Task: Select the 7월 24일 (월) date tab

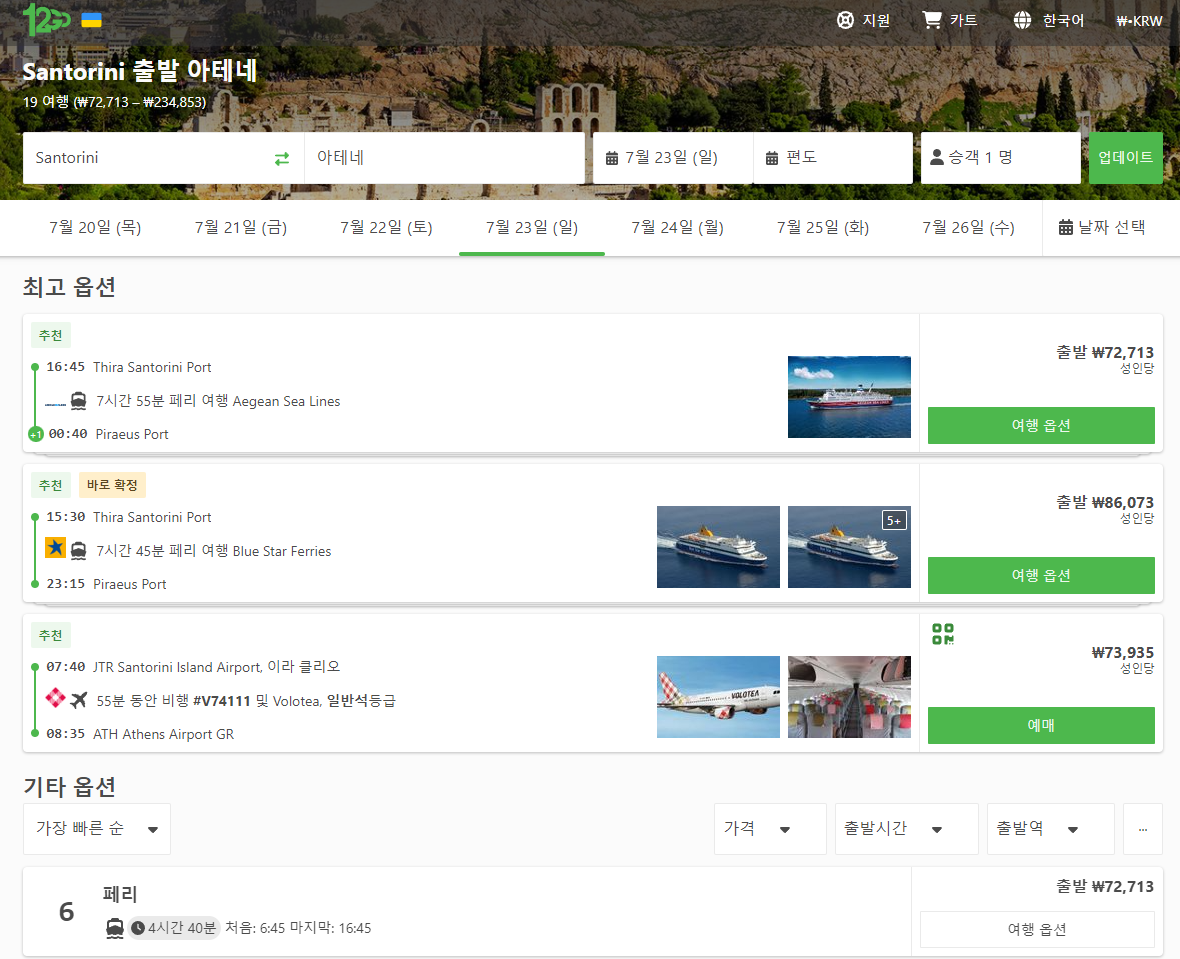Action: (x=677, y=227)
